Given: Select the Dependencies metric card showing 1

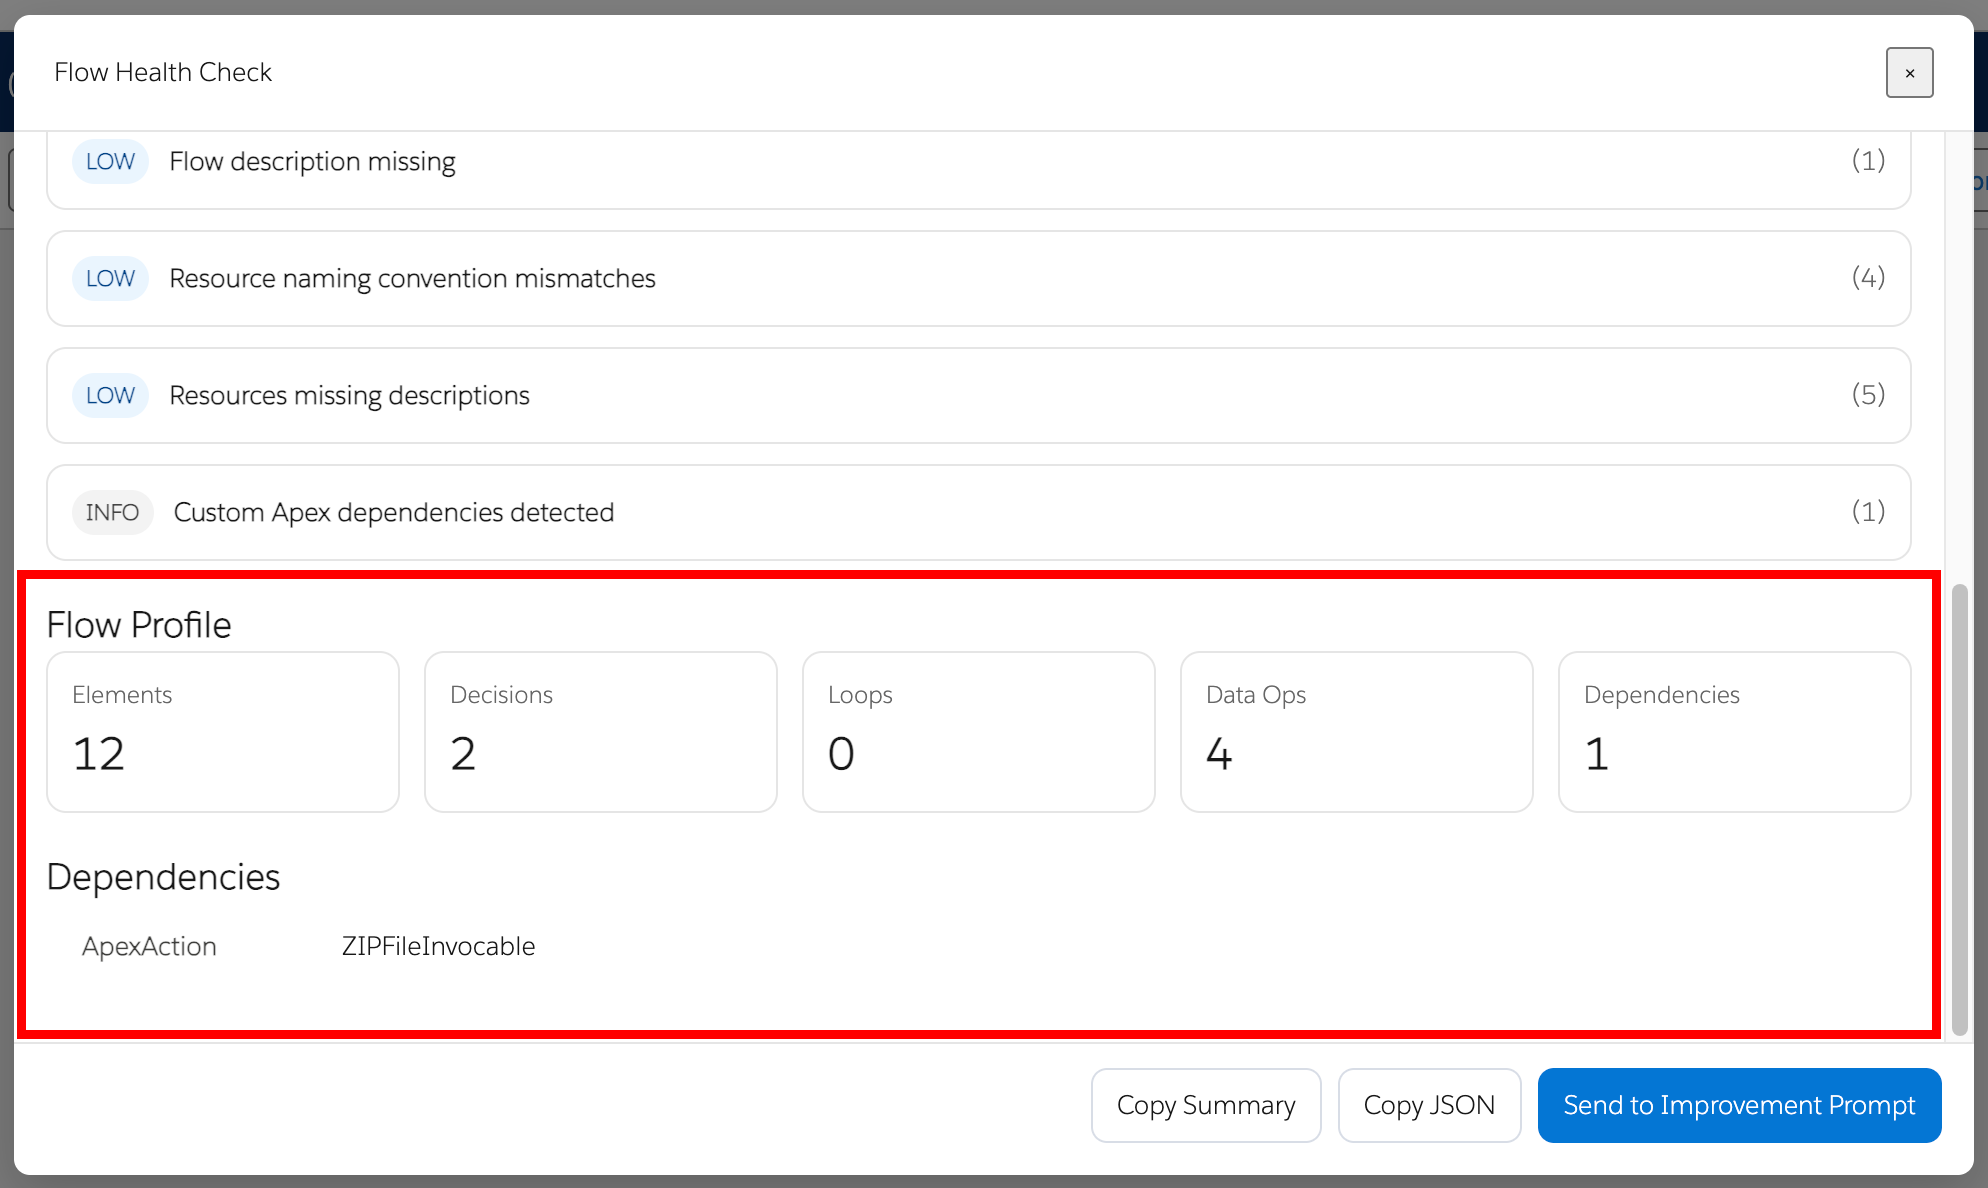Looking at the screenshot, I should coord(1734,731).
